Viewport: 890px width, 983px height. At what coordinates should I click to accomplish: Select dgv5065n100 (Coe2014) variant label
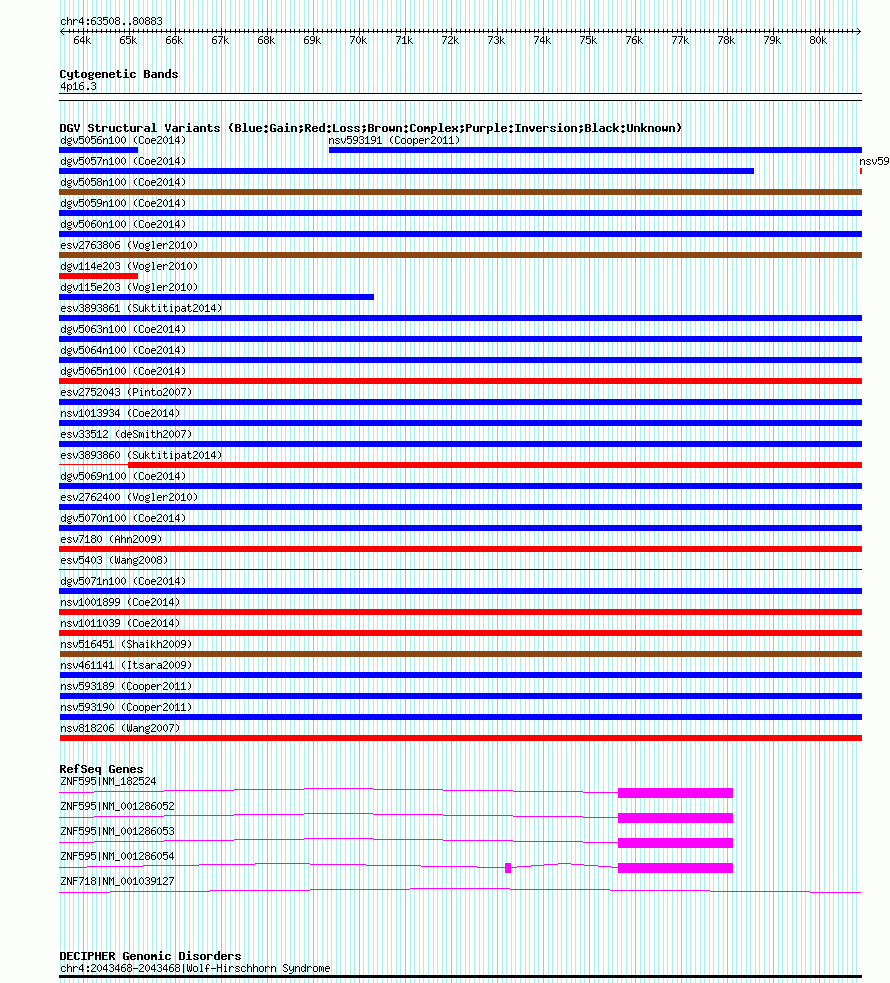coord(123,371)
